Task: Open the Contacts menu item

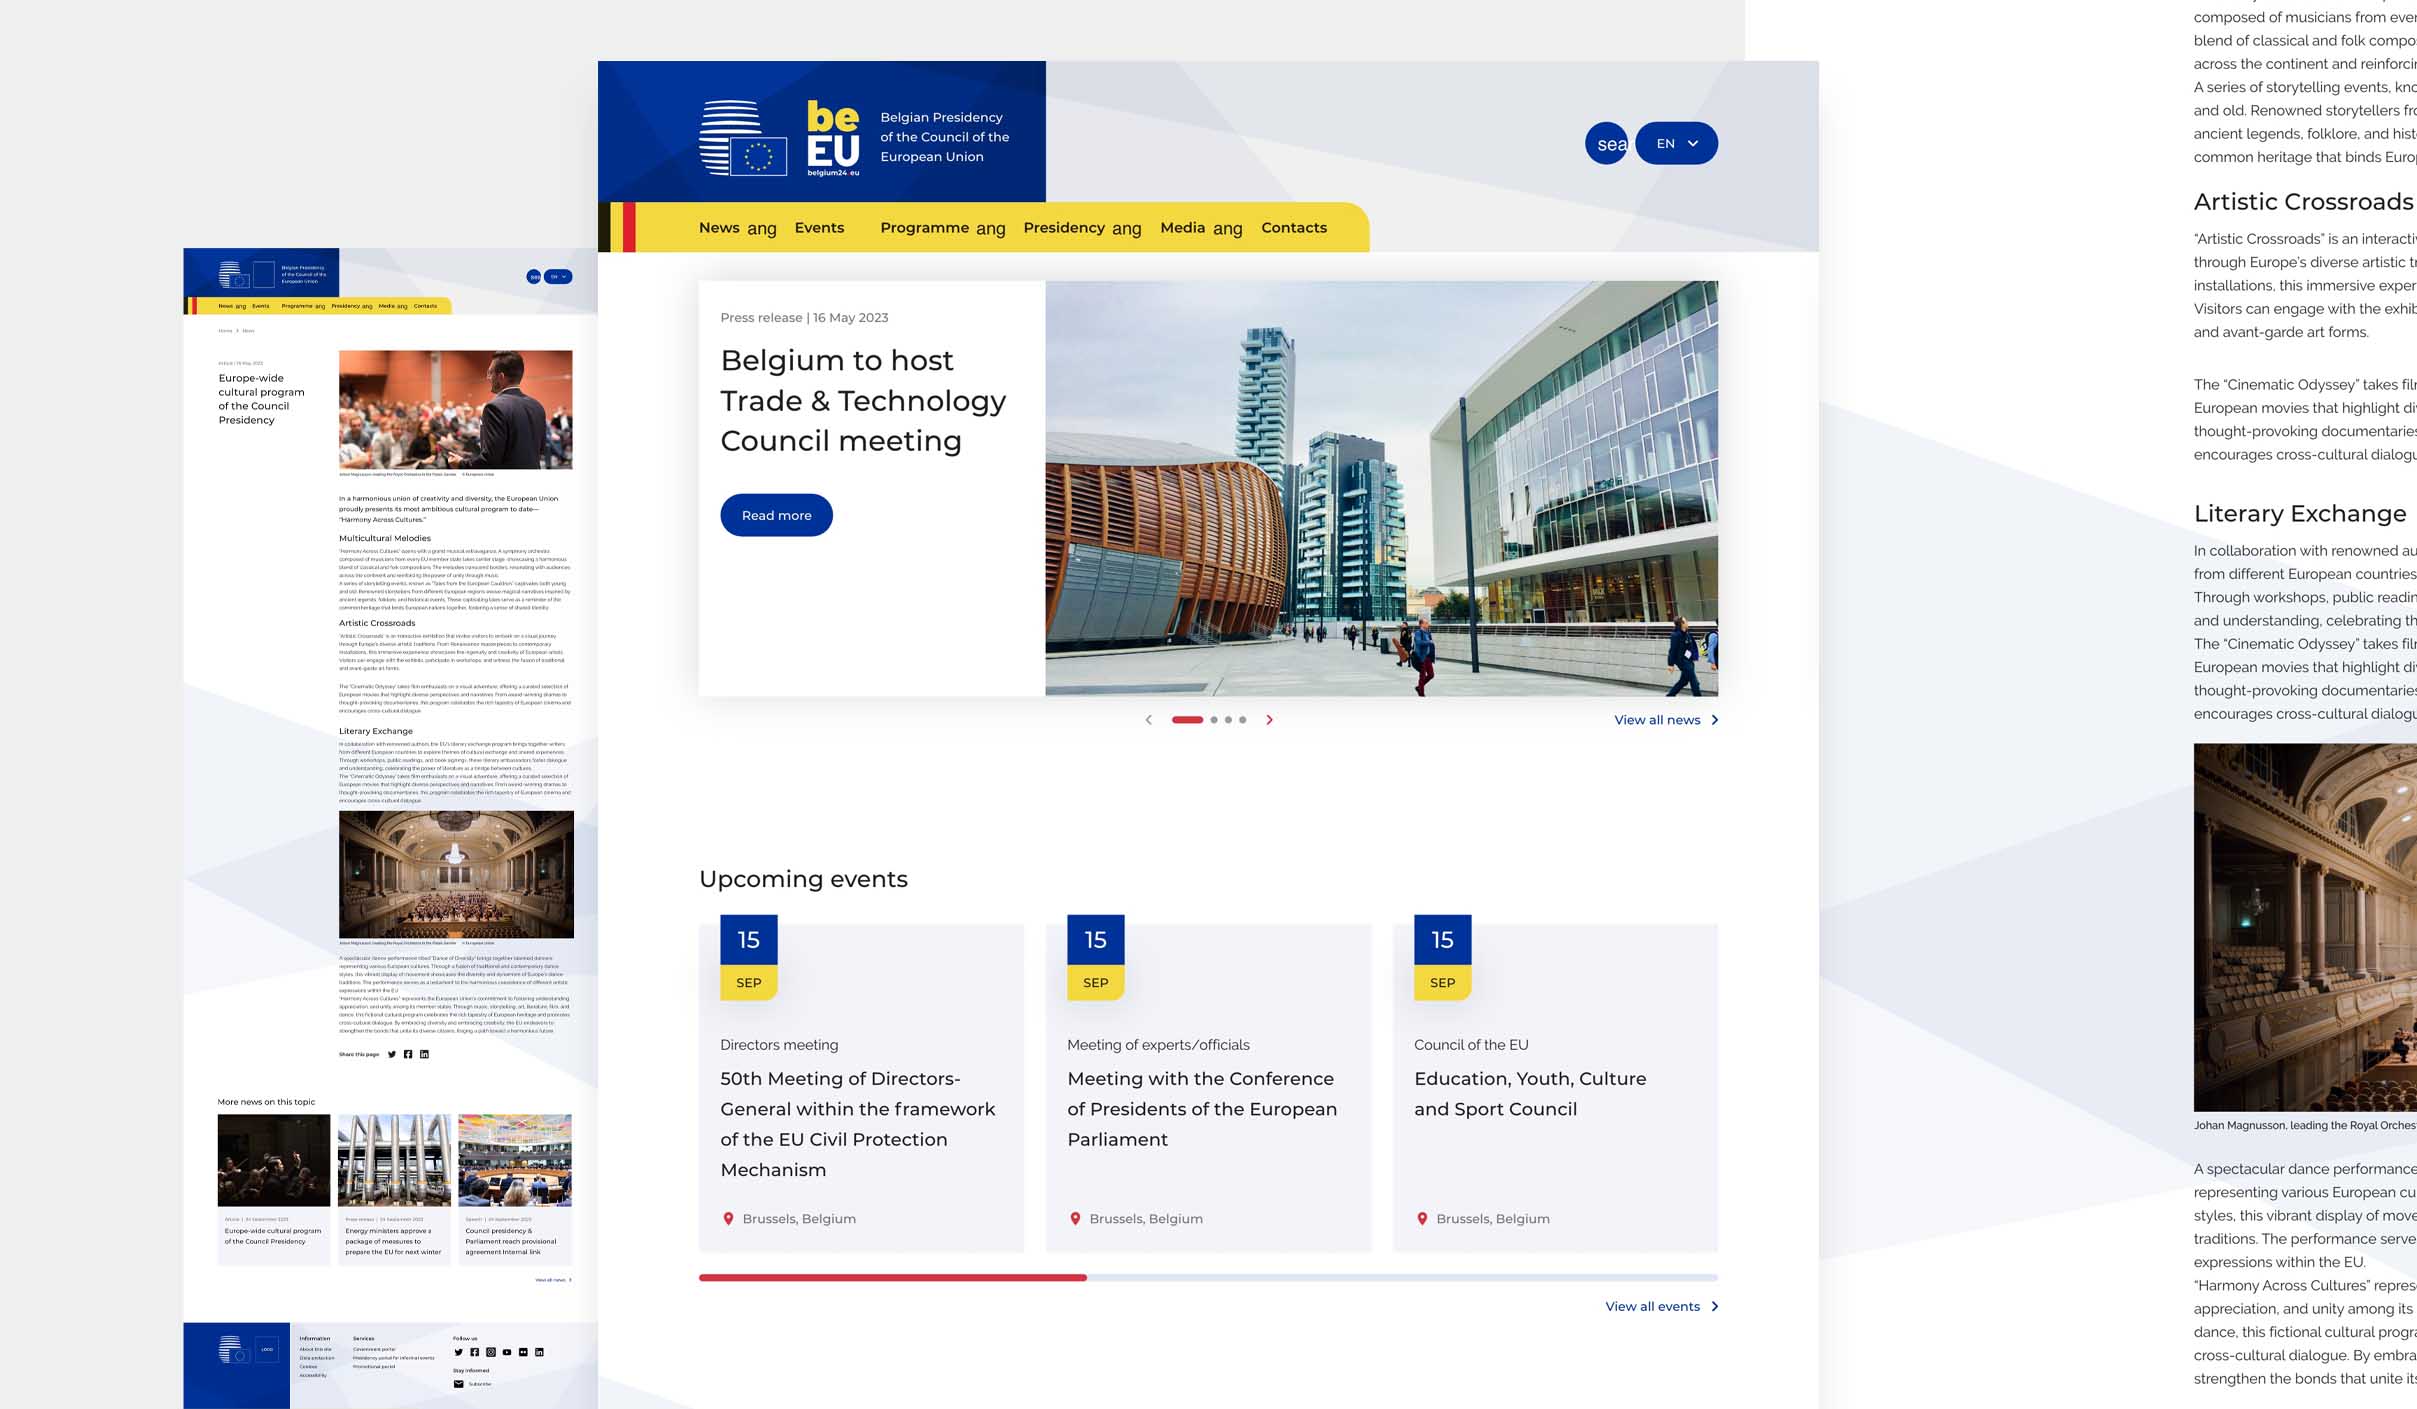Action: tap(1294, 228)
